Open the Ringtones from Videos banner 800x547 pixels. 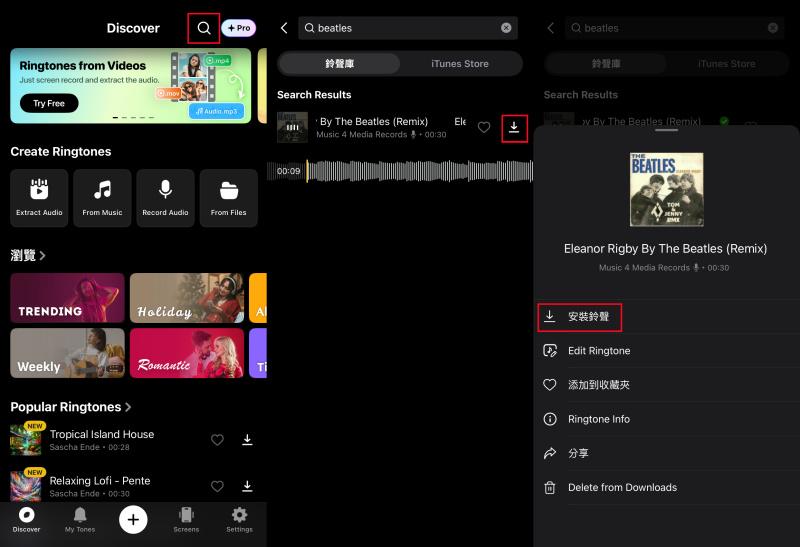(131, 86)
